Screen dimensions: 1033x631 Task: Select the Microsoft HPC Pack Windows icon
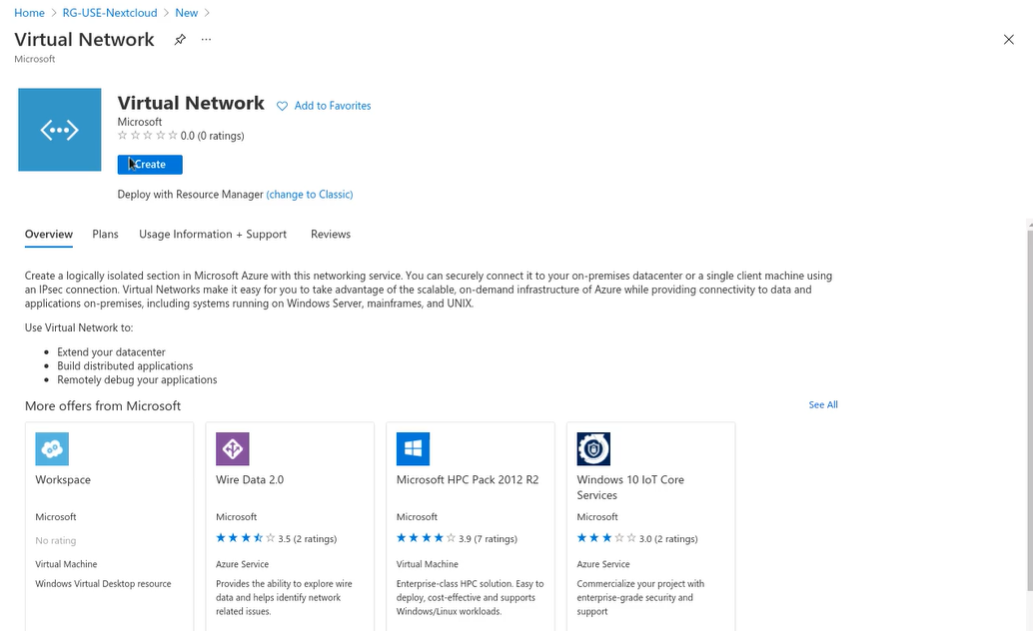click(x=413, y=449)
